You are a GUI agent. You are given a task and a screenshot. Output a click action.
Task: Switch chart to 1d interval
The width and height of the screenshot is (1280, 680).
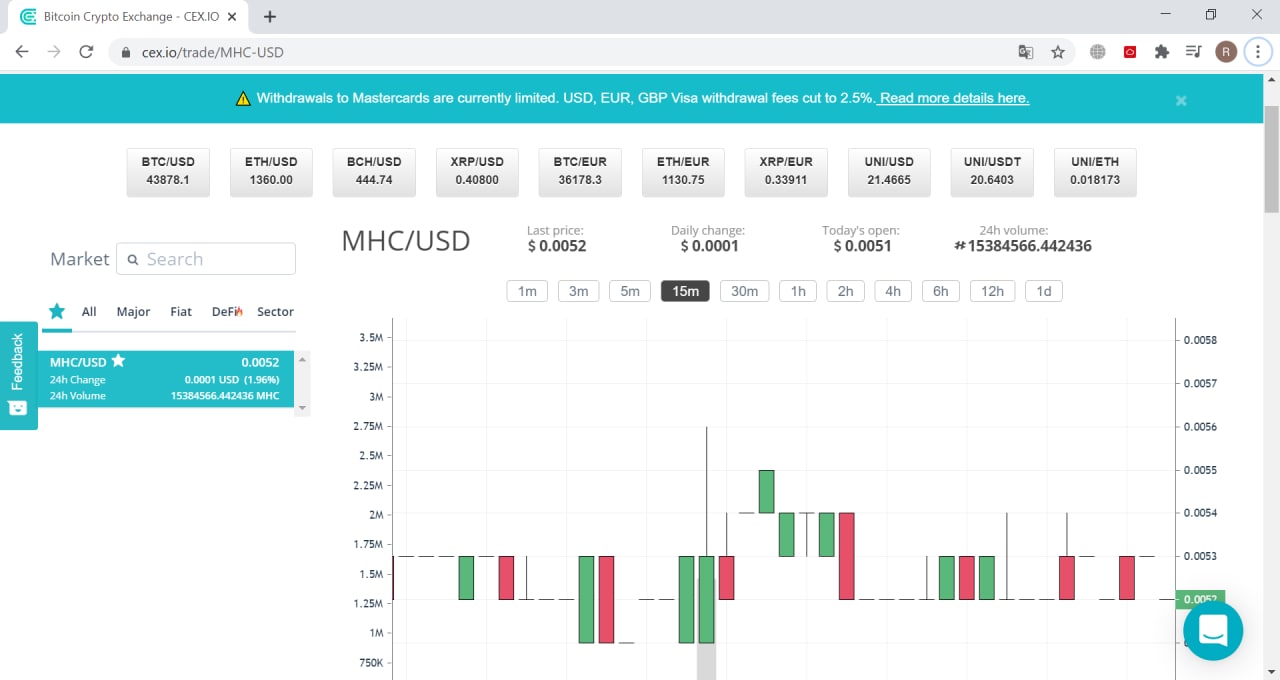tap(1044, 291)
